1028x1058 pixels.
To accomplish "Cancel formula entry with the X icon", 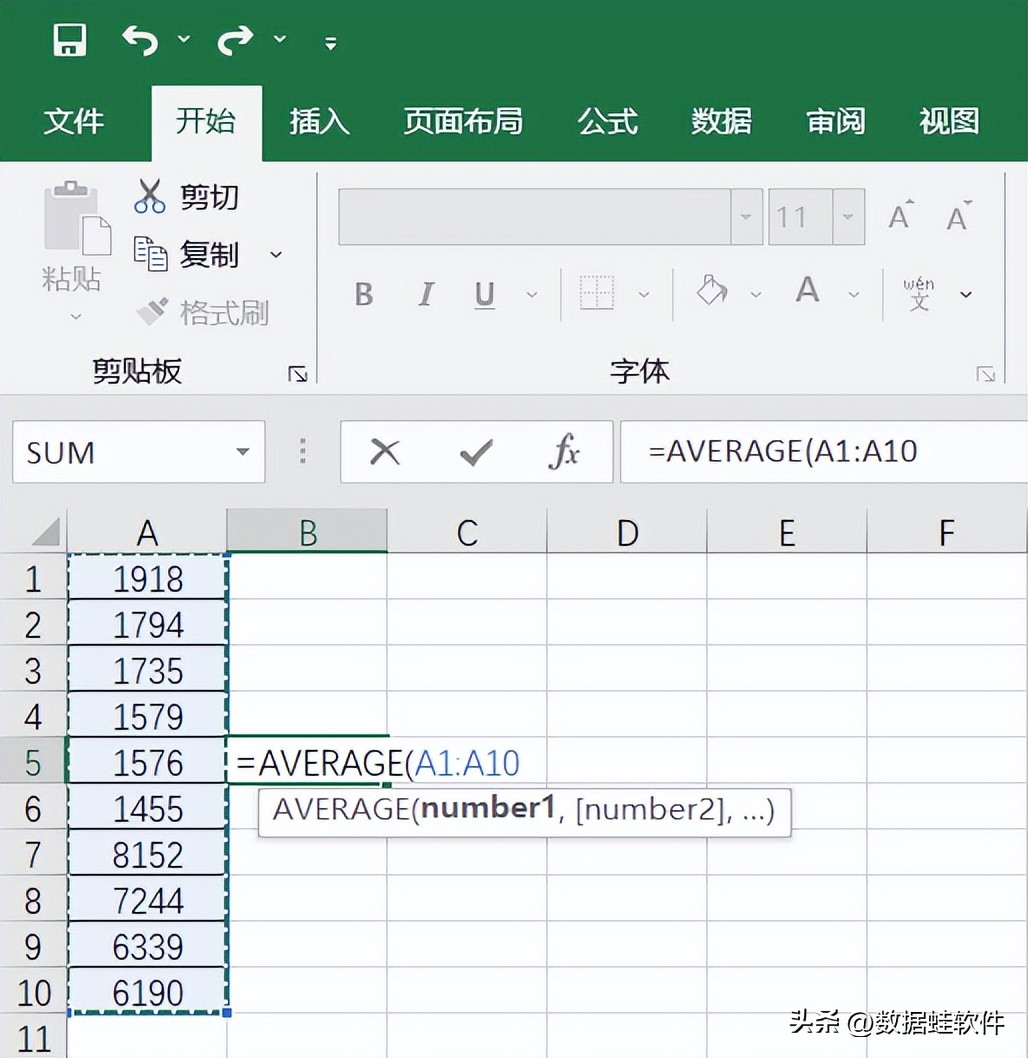I will [x=385, y=453].
